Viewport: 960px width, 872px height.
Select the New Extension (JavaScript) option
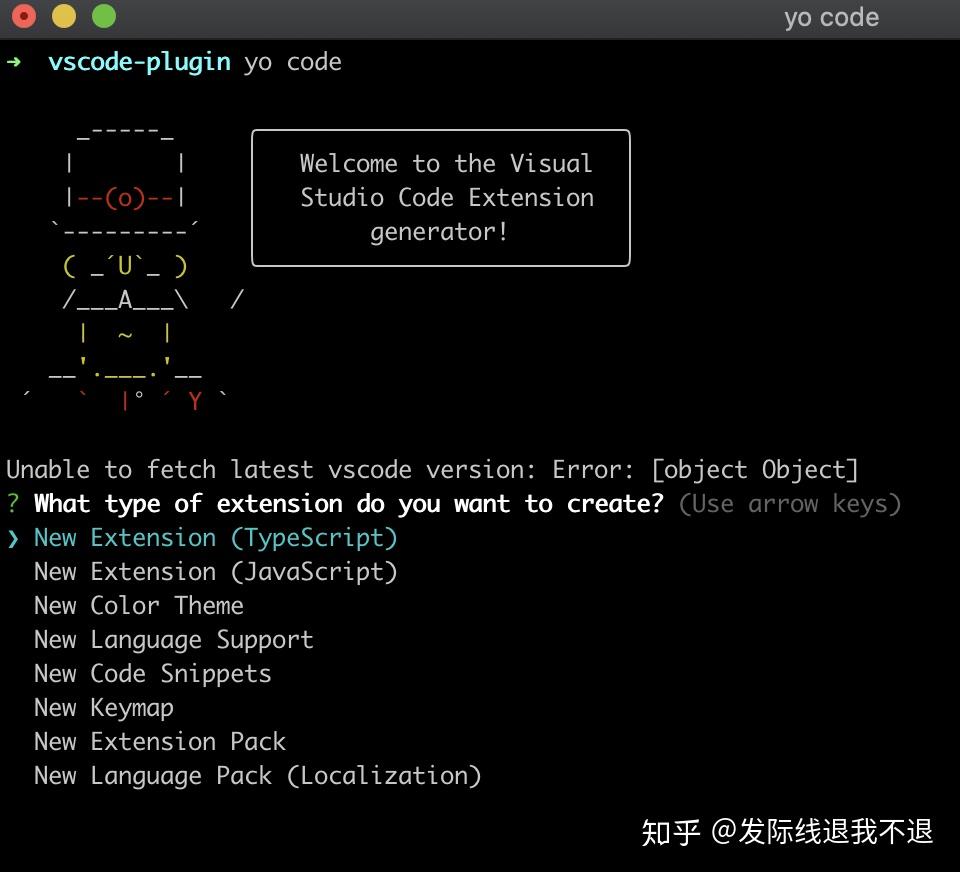pos(214,571)
